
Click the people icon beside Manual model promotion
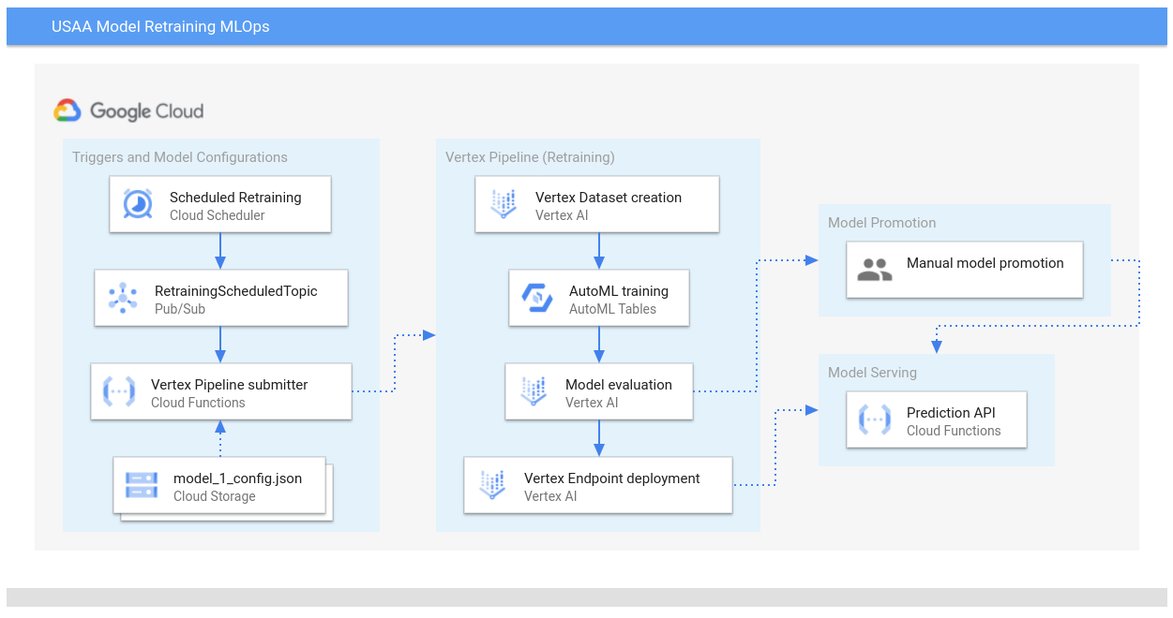(x=875, y=269)
